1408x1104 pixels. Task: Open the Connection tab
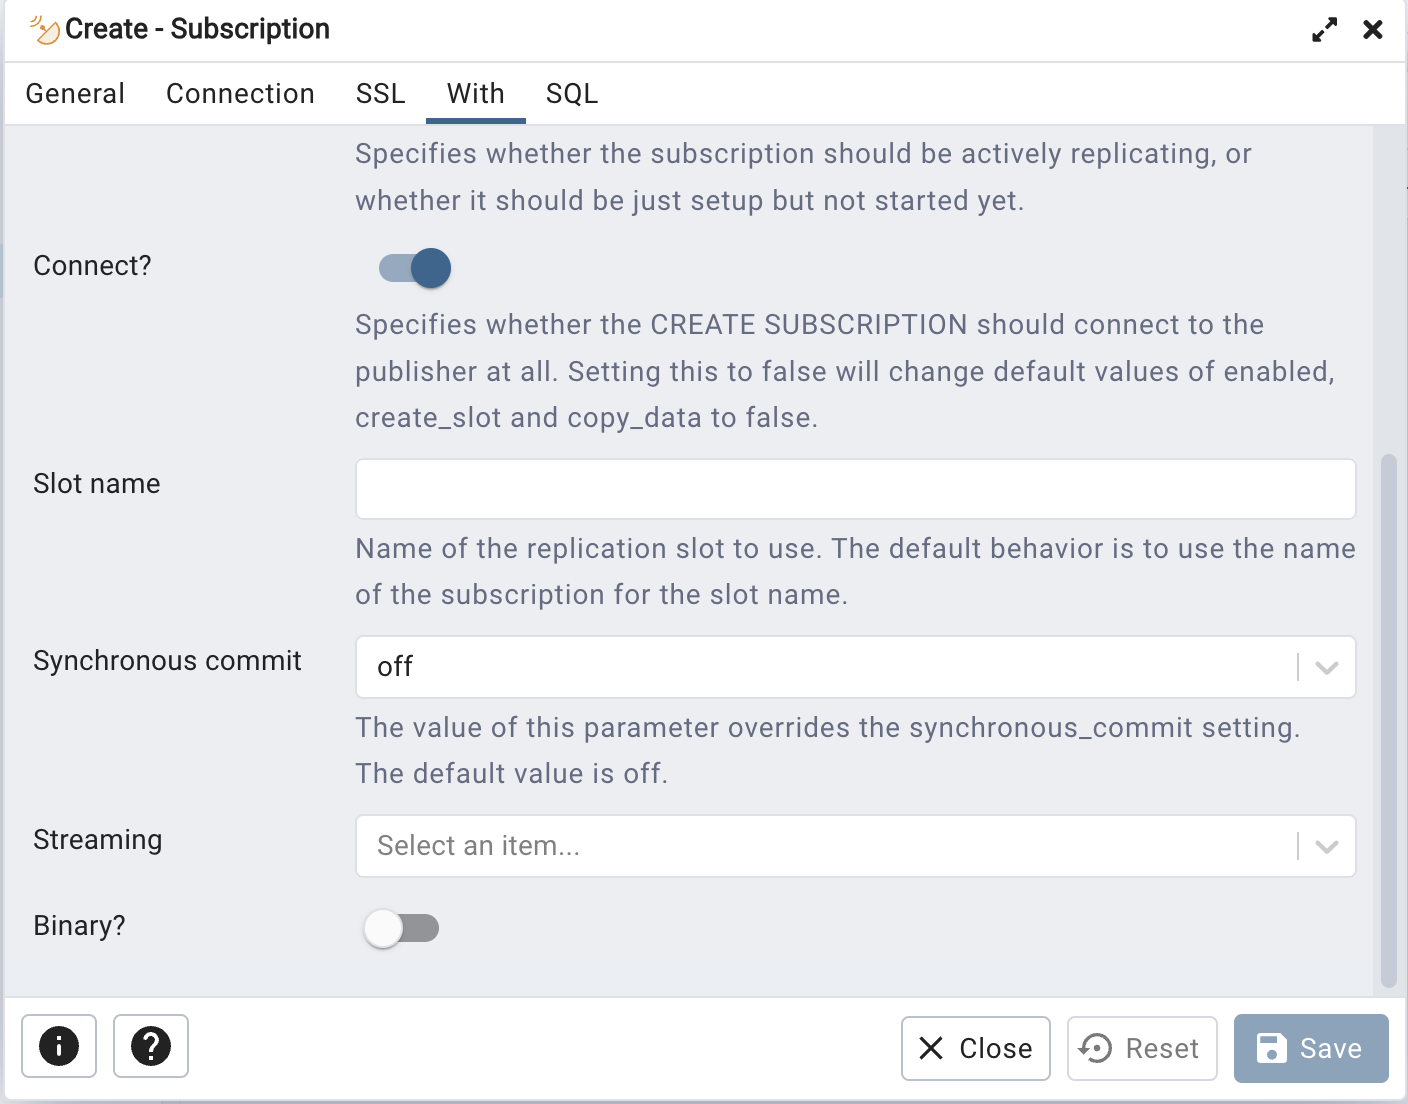click(240, 94)
